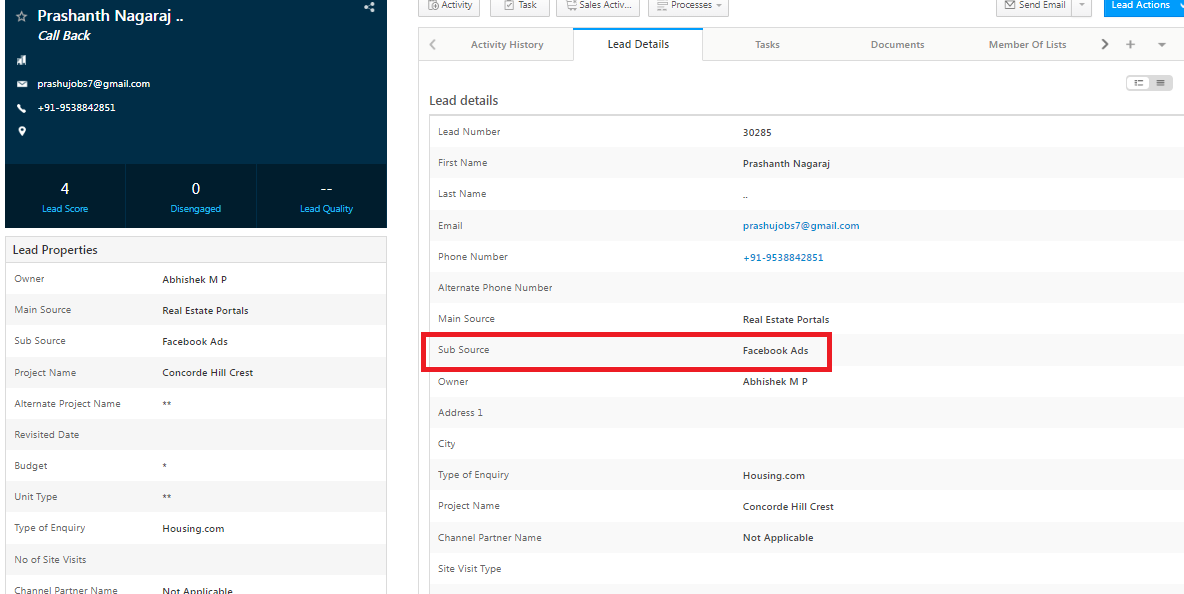The image size is (1184, 594).
Task: Click Concorde Hill Crest in Lead Properties panel
Action: (x=208, y=373)
